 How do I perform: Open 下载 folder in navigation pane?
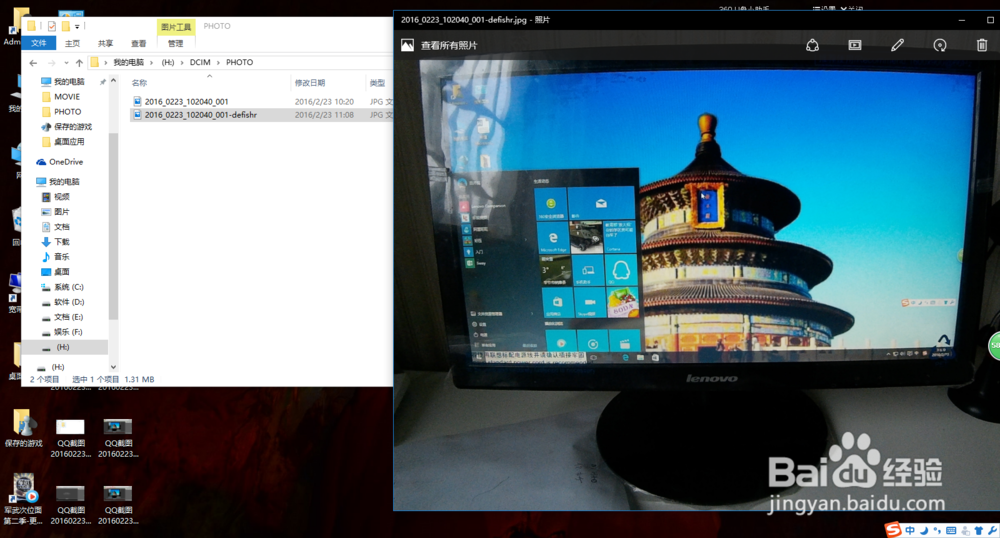point(61,242)
